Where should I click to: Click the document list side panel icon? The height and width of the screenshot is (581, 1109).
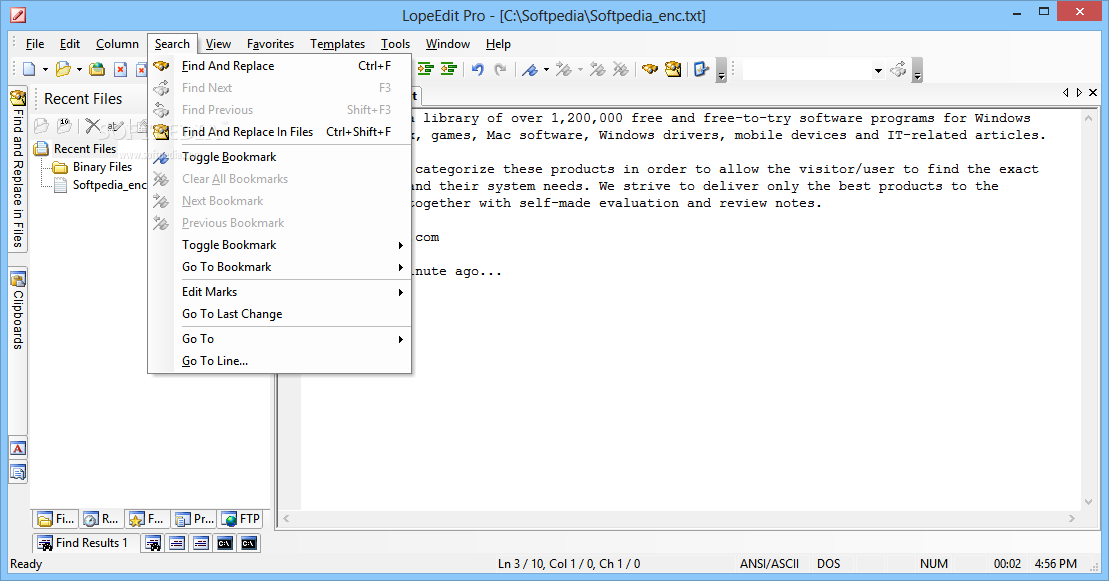18,471
